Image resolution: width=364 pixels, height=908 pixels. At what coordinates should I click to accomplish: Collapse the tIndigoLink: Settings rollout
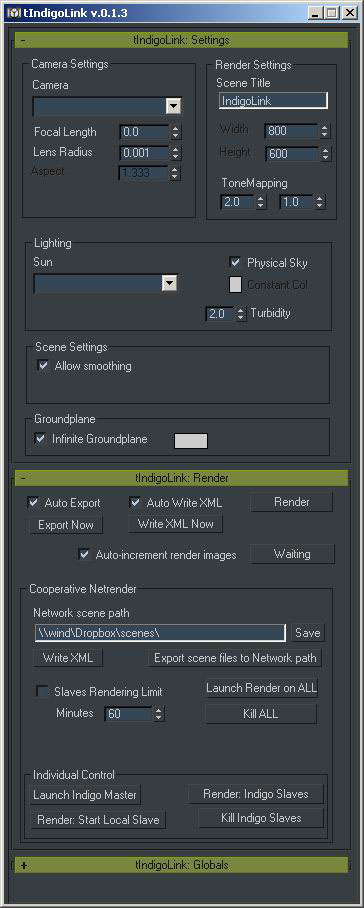182,41
